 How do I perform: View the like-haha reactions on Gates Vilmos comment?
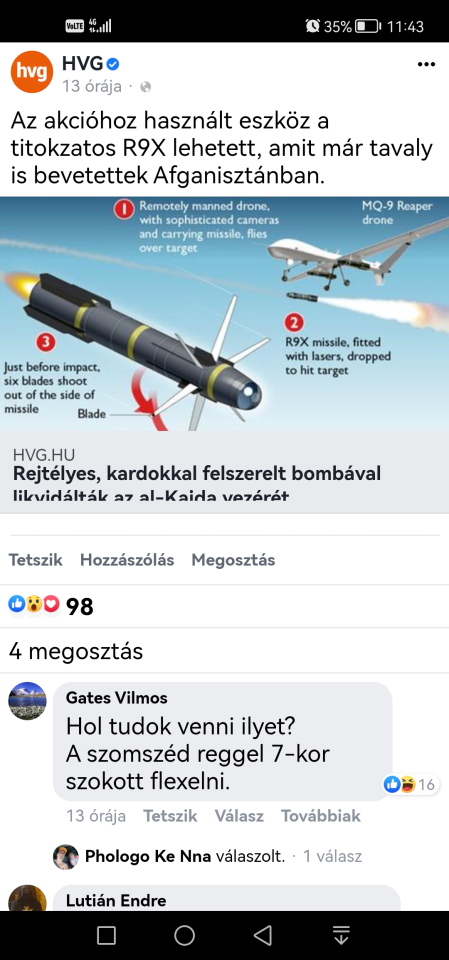410,784
